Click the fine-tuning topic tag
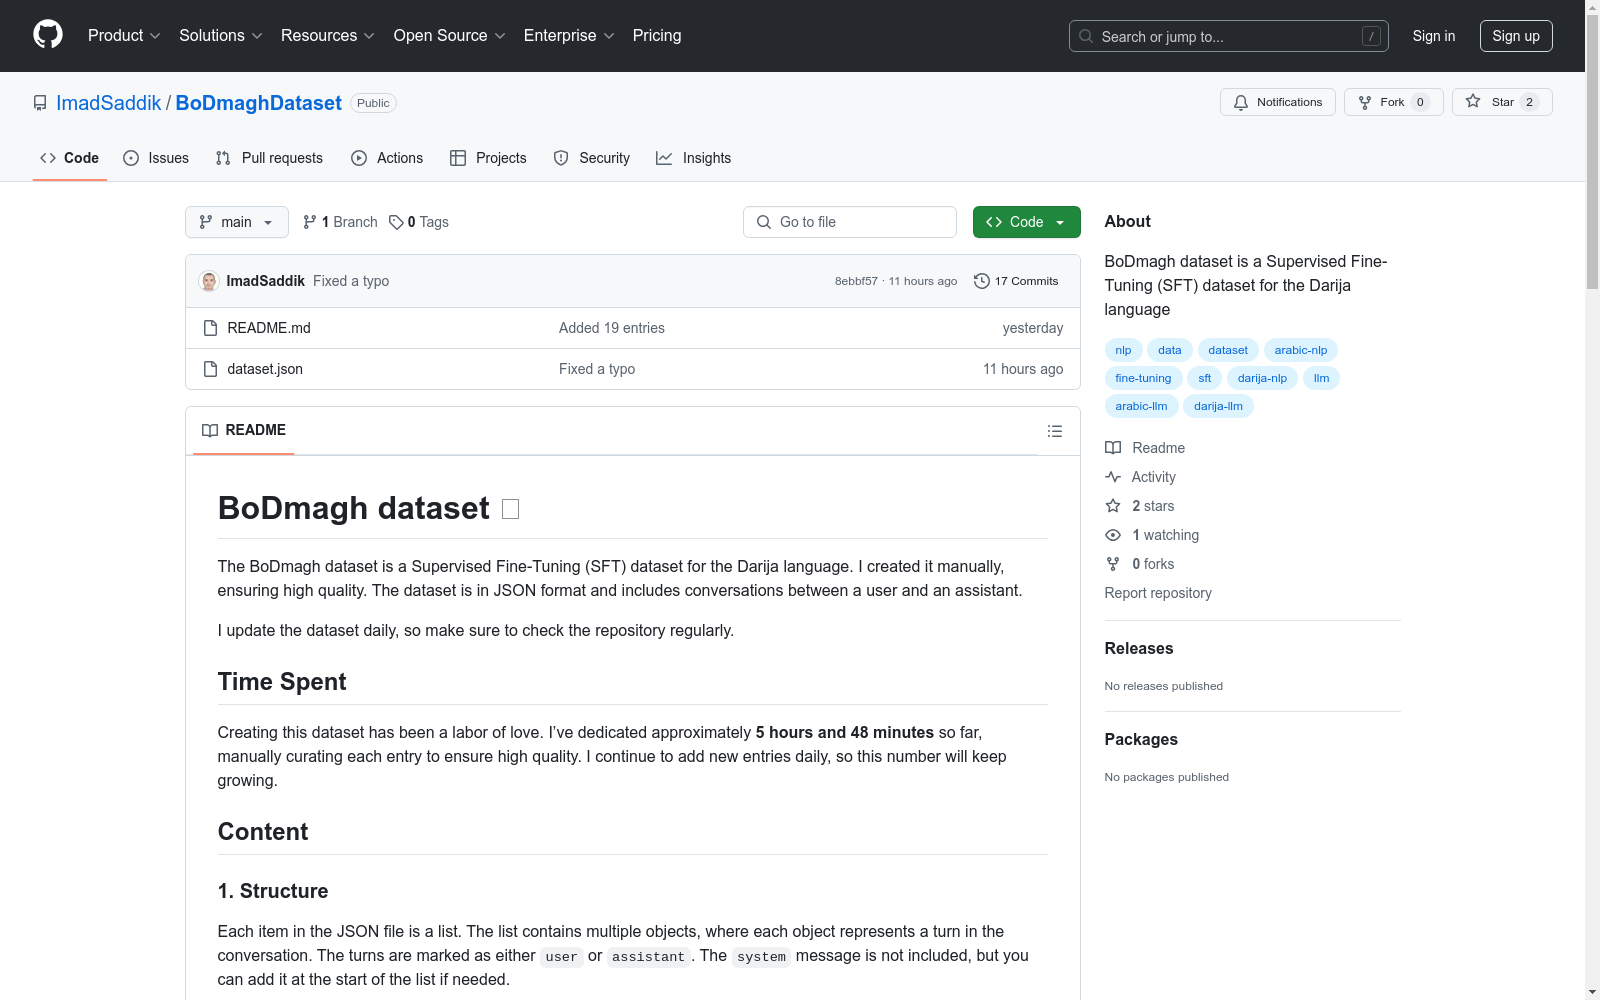The width and height of the screenshot is (1600, 1000). (1143, 378)
